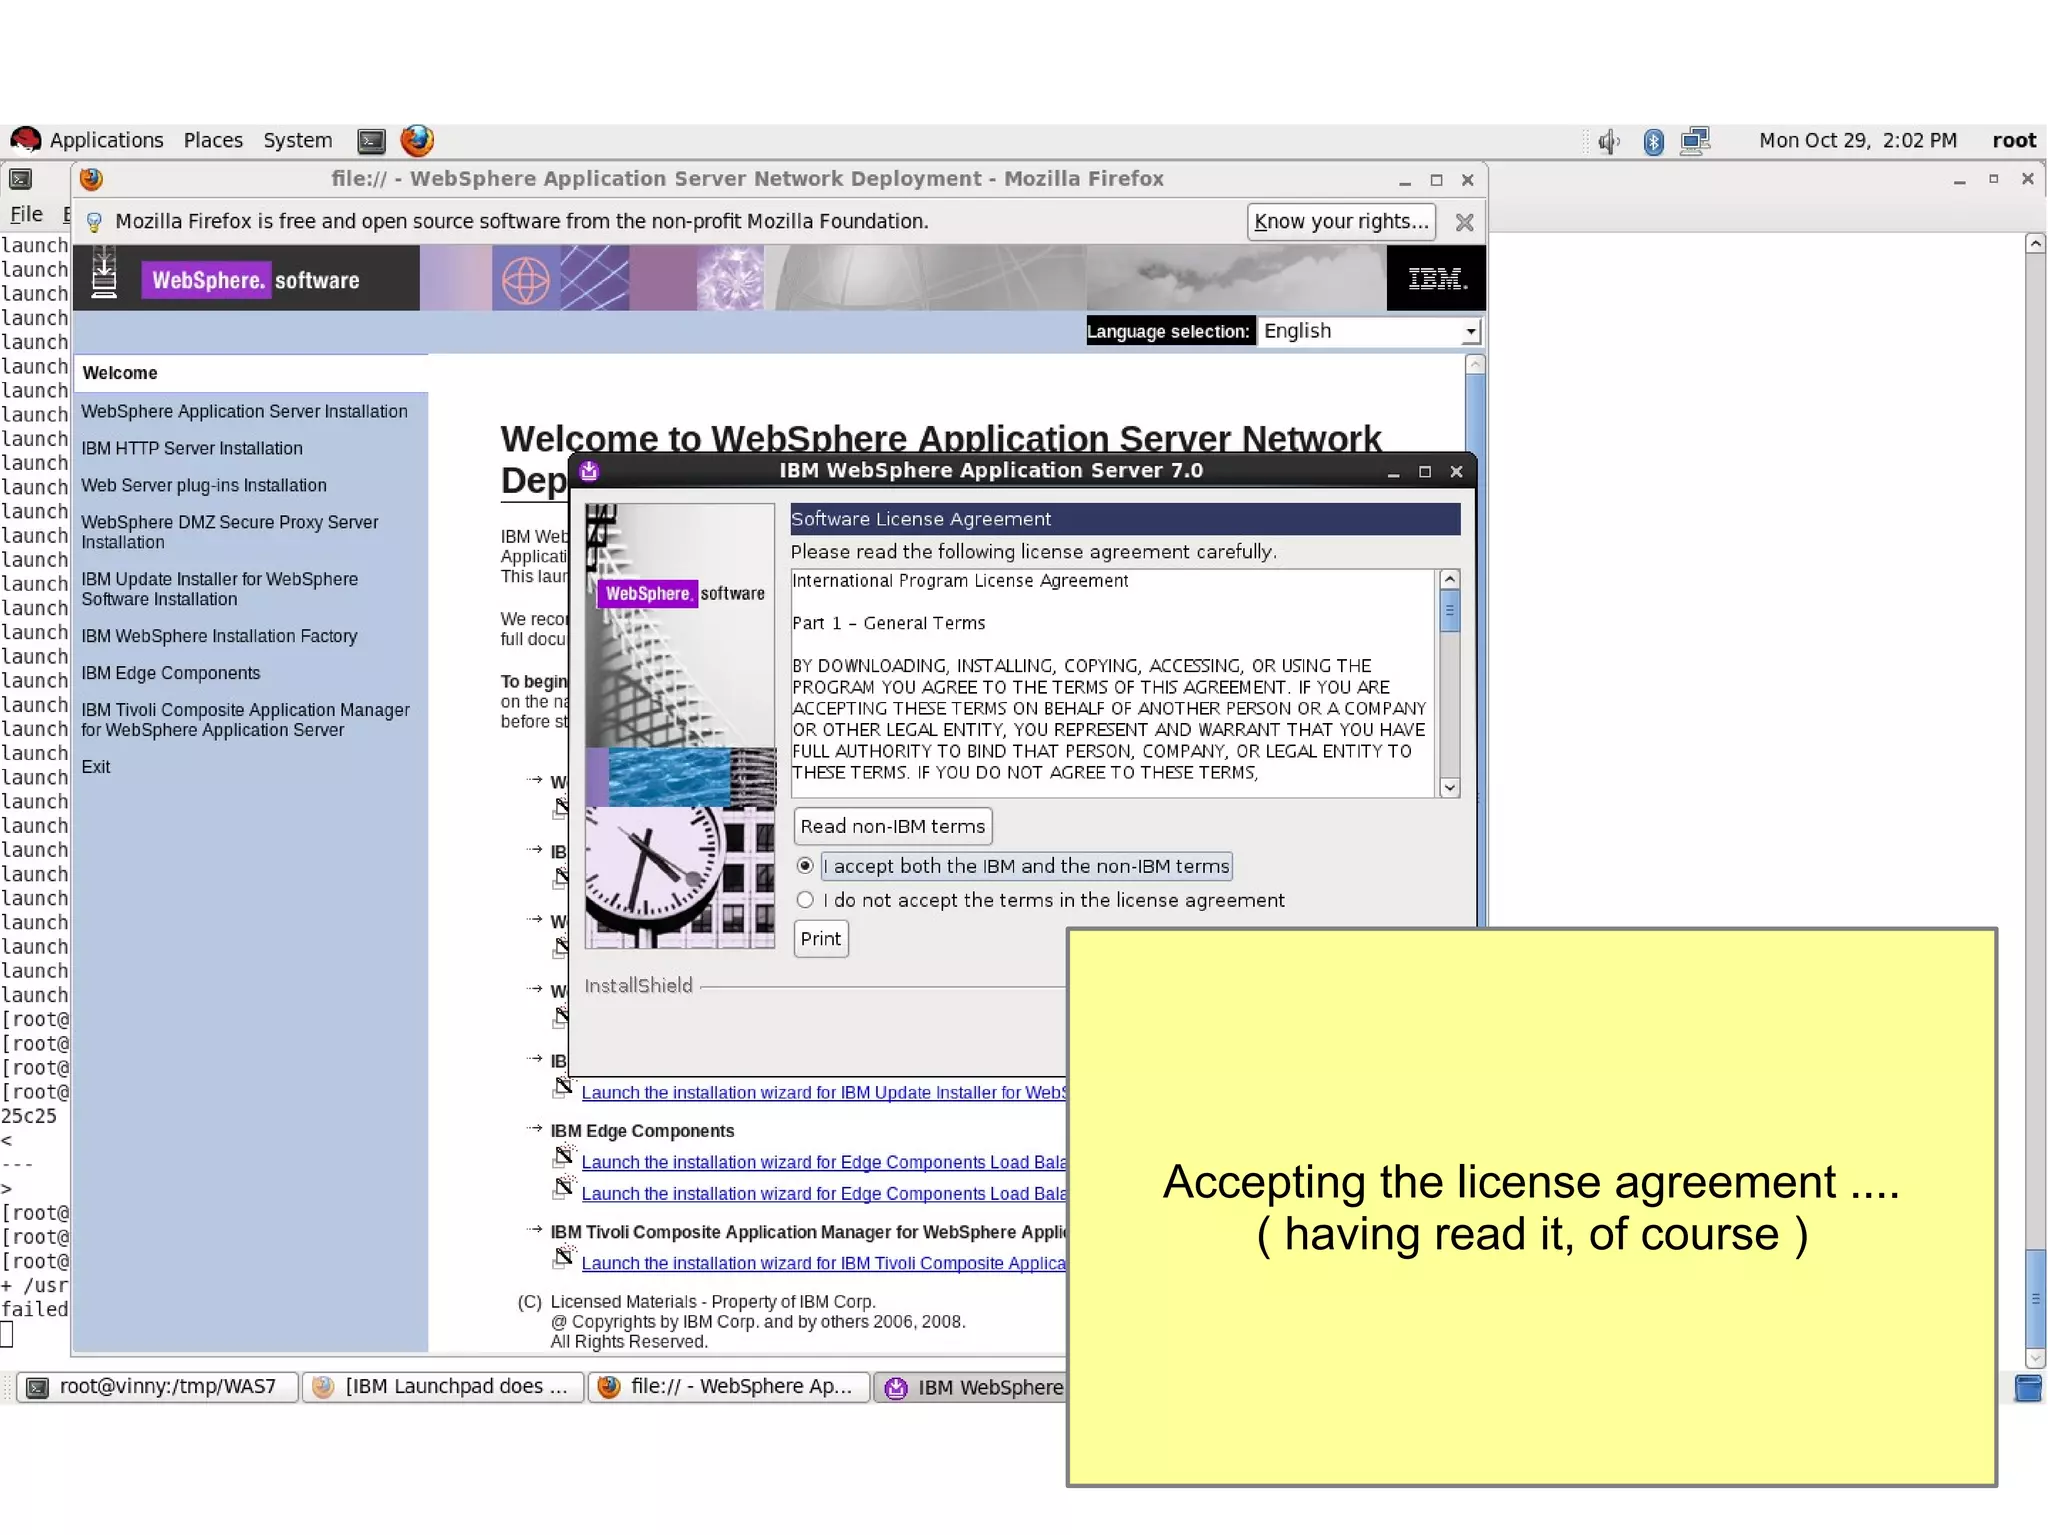Switch to file:// WebSphere Ap taskbar window

[728, 1387]
